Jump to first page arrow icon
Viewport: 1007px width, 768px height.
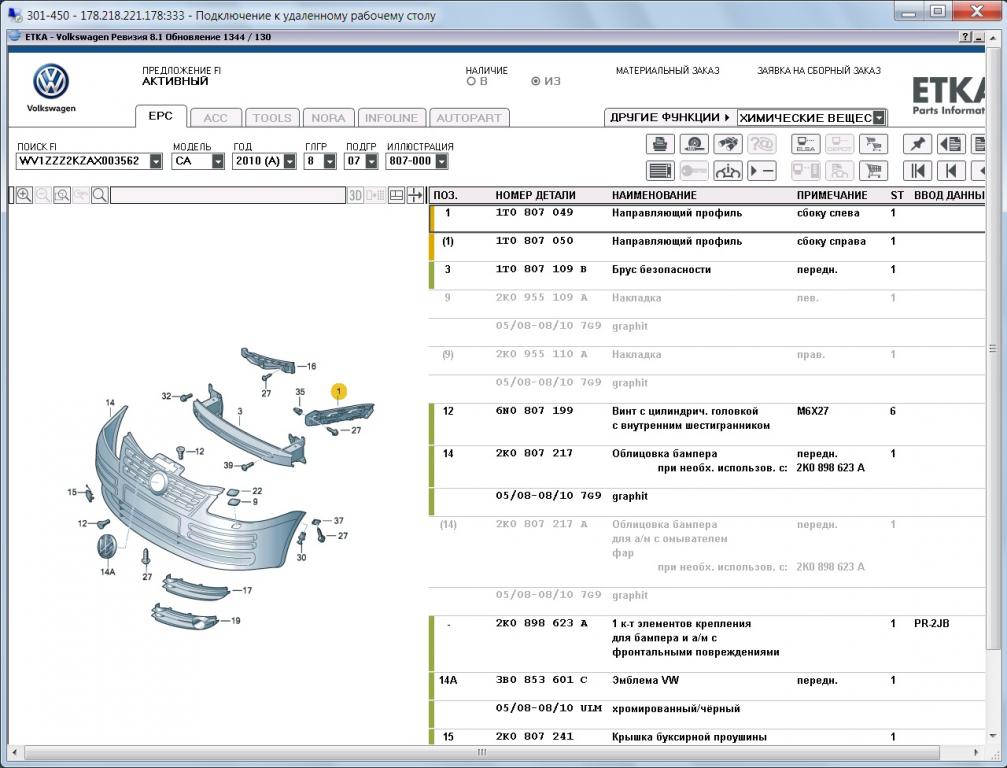(x=917, y=171)
